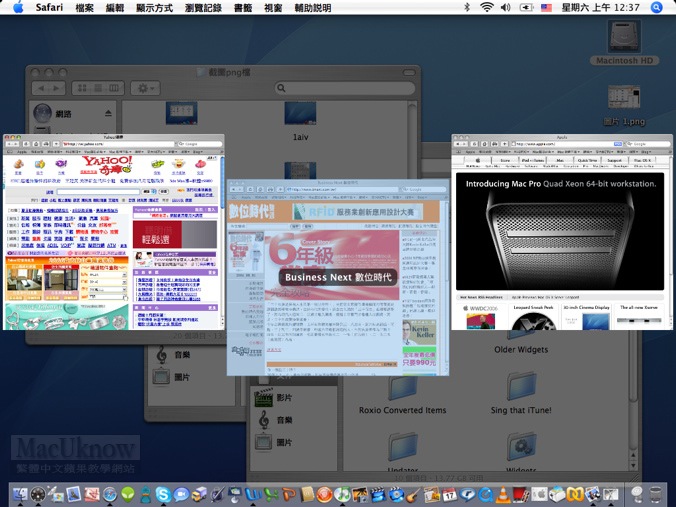Launch iMovie from the Dock
The height and width of the screenshot is (507, 676).
click(x=378, y=494)
